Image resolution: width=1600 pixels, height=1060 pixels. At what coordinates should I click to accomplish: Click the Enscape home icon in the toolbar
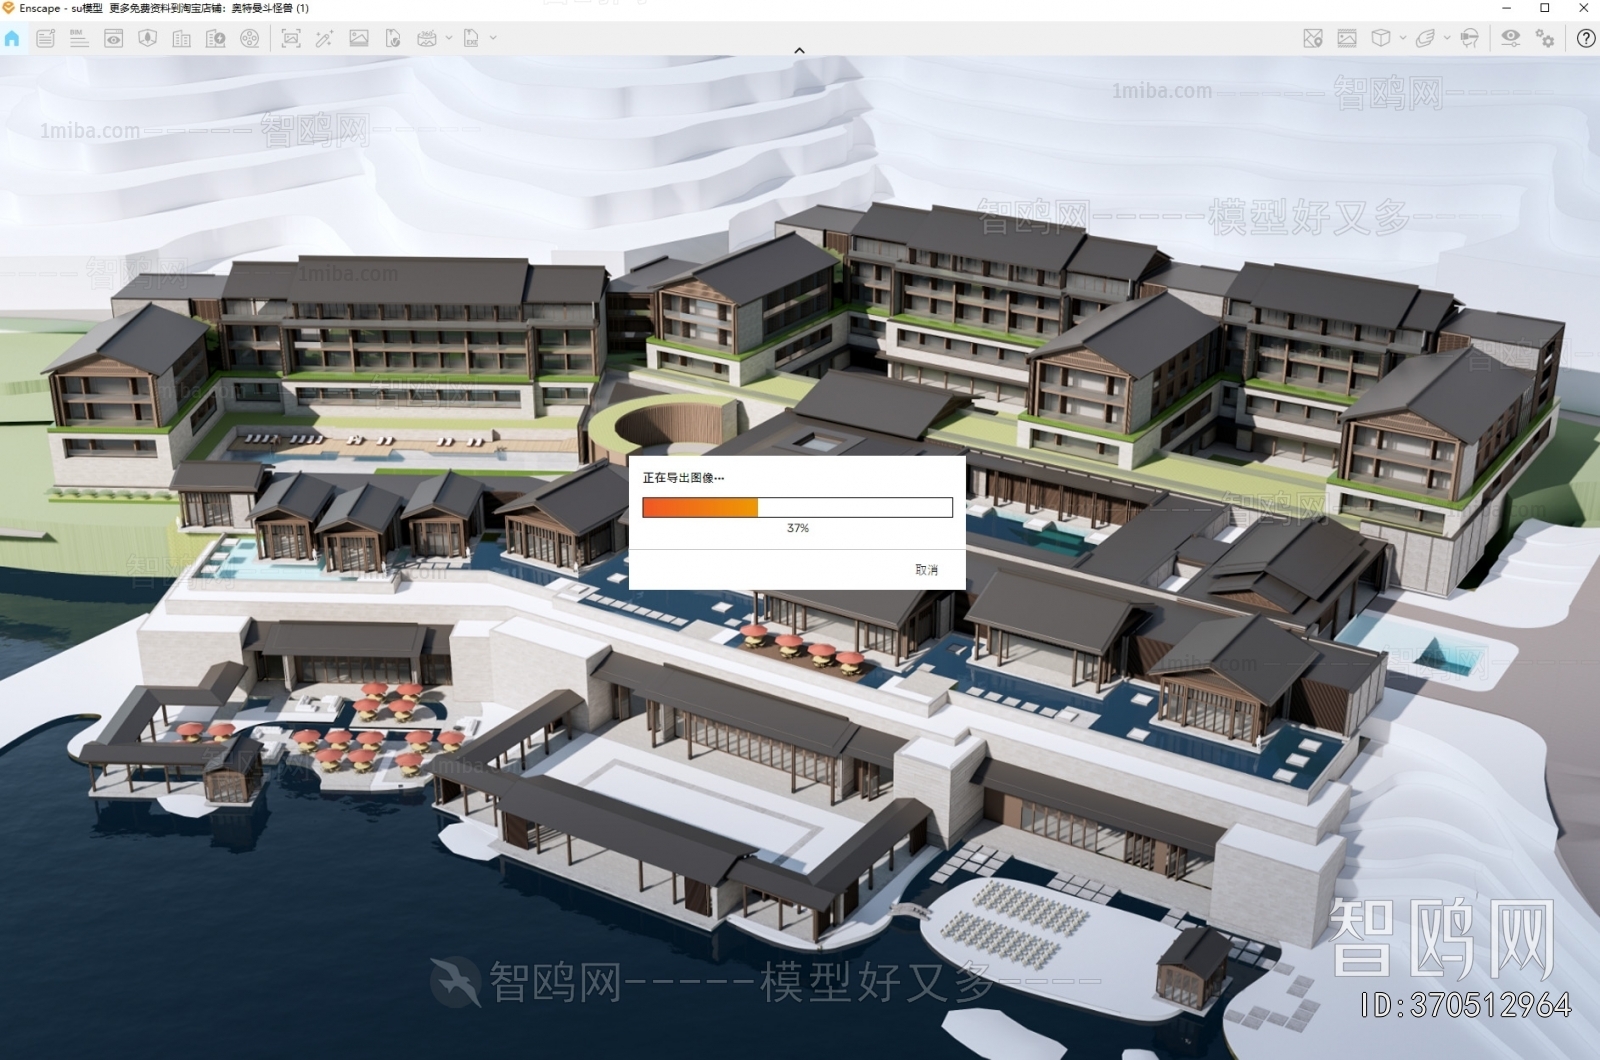[13, 39]
